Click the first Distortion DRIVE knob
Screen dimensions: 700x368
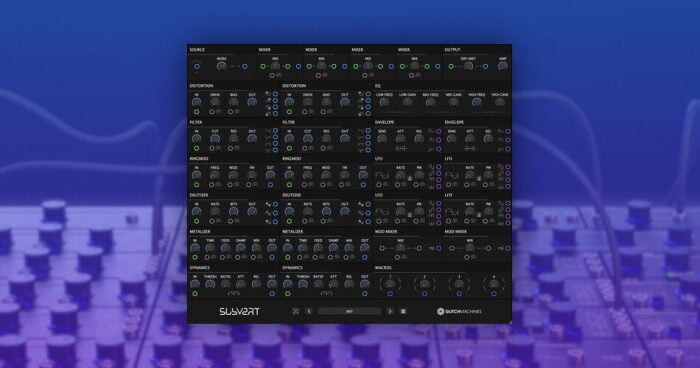(215, 103)
